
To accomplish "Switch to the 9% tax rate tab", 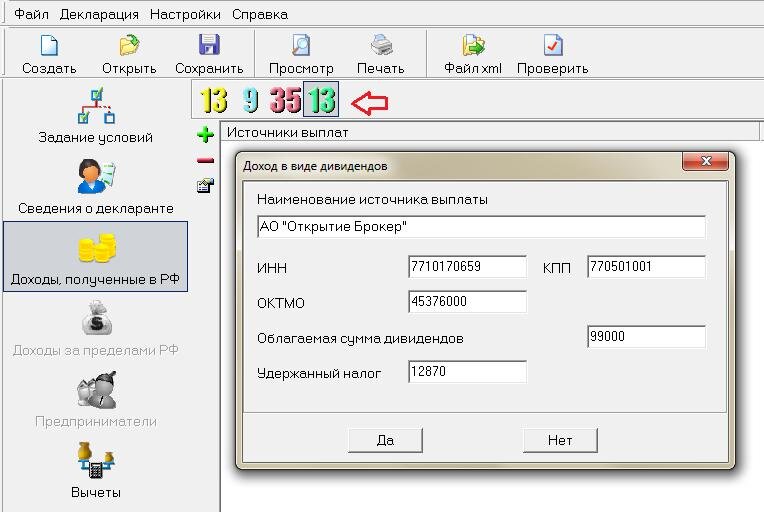I will (x=250, y=100).
